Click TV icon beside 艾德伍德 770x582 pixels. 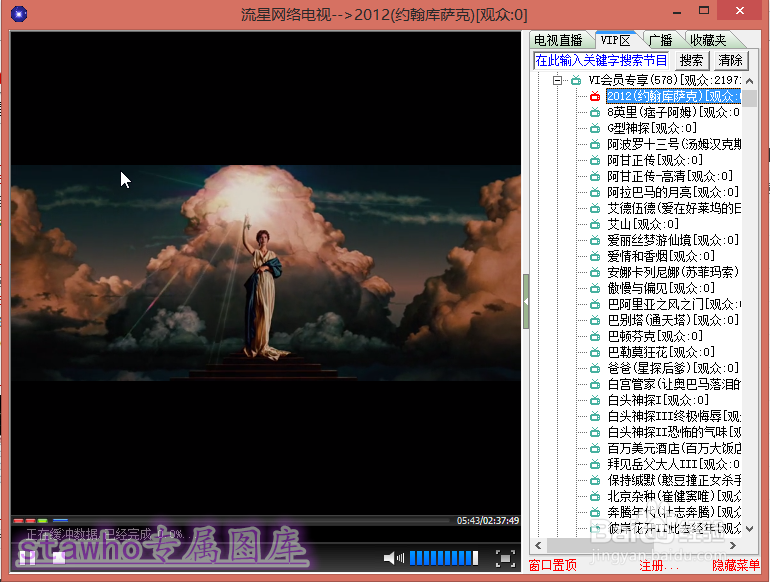tap(595, 208)
